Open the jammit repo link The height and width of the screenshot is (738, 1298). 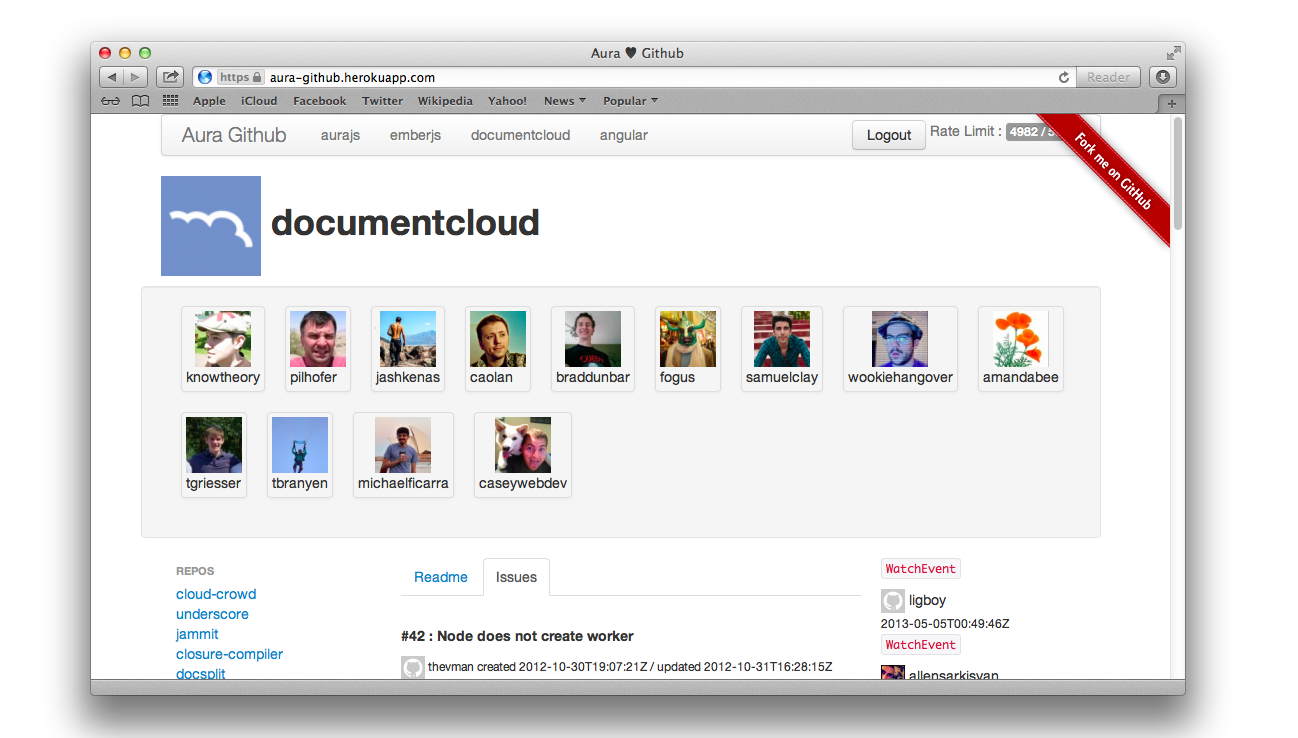[x=197, y=634]
